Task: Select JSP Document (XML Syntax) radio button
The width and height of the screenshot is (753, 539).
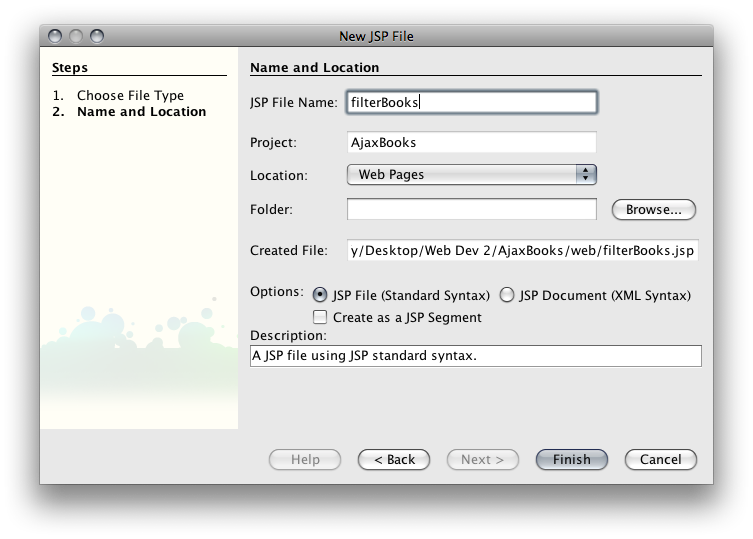Action: tap(507, 295)
